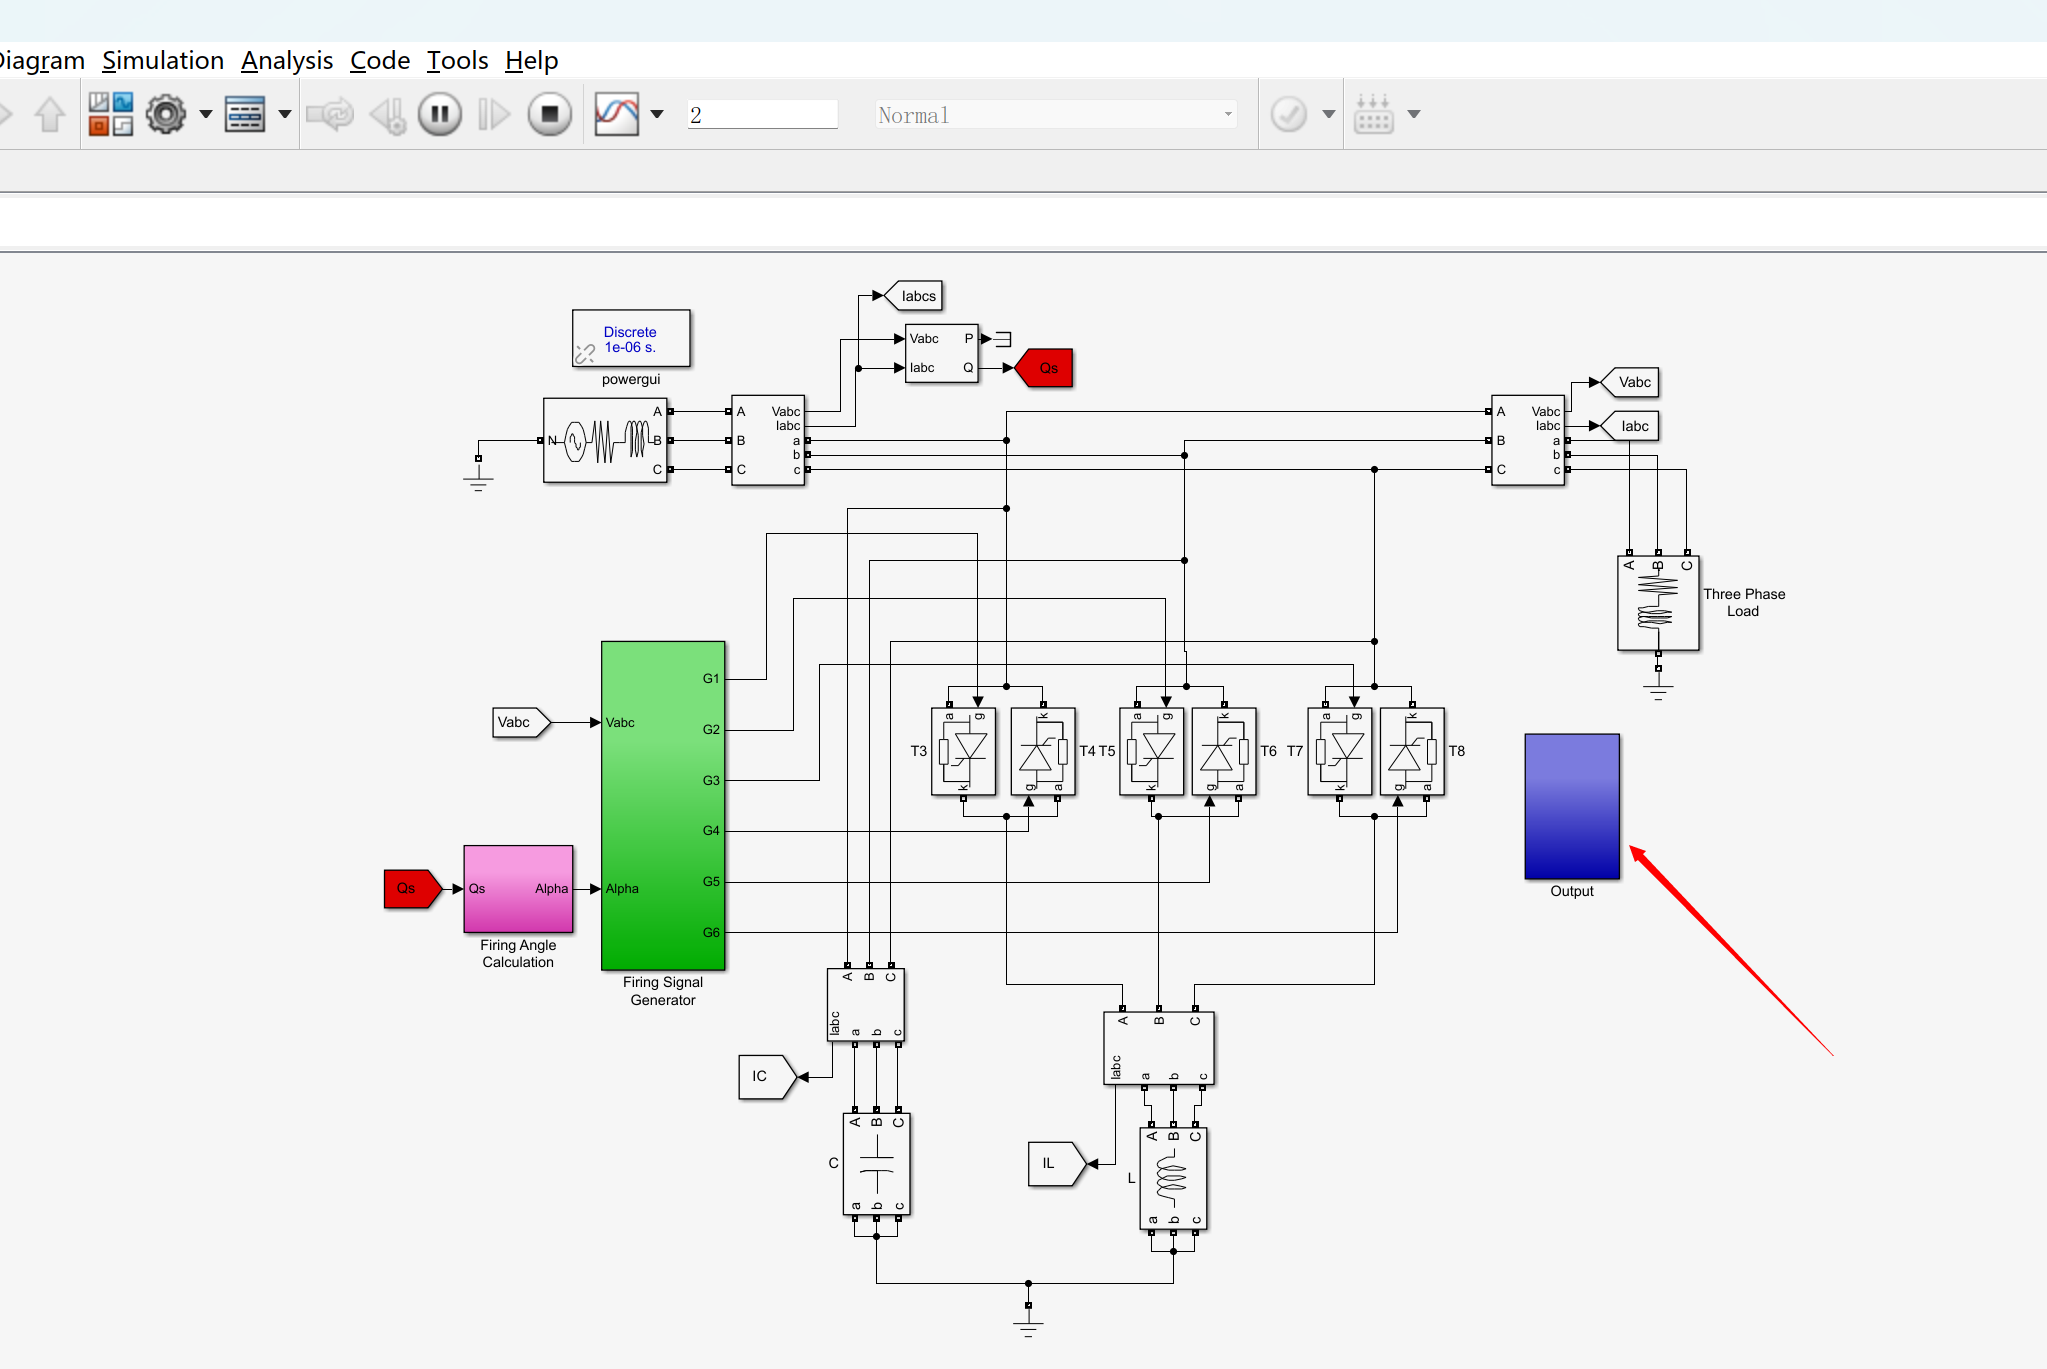Select the blue Output subsystem block
This screenshot has width=2047, height=1369.
pos(1572,806)
